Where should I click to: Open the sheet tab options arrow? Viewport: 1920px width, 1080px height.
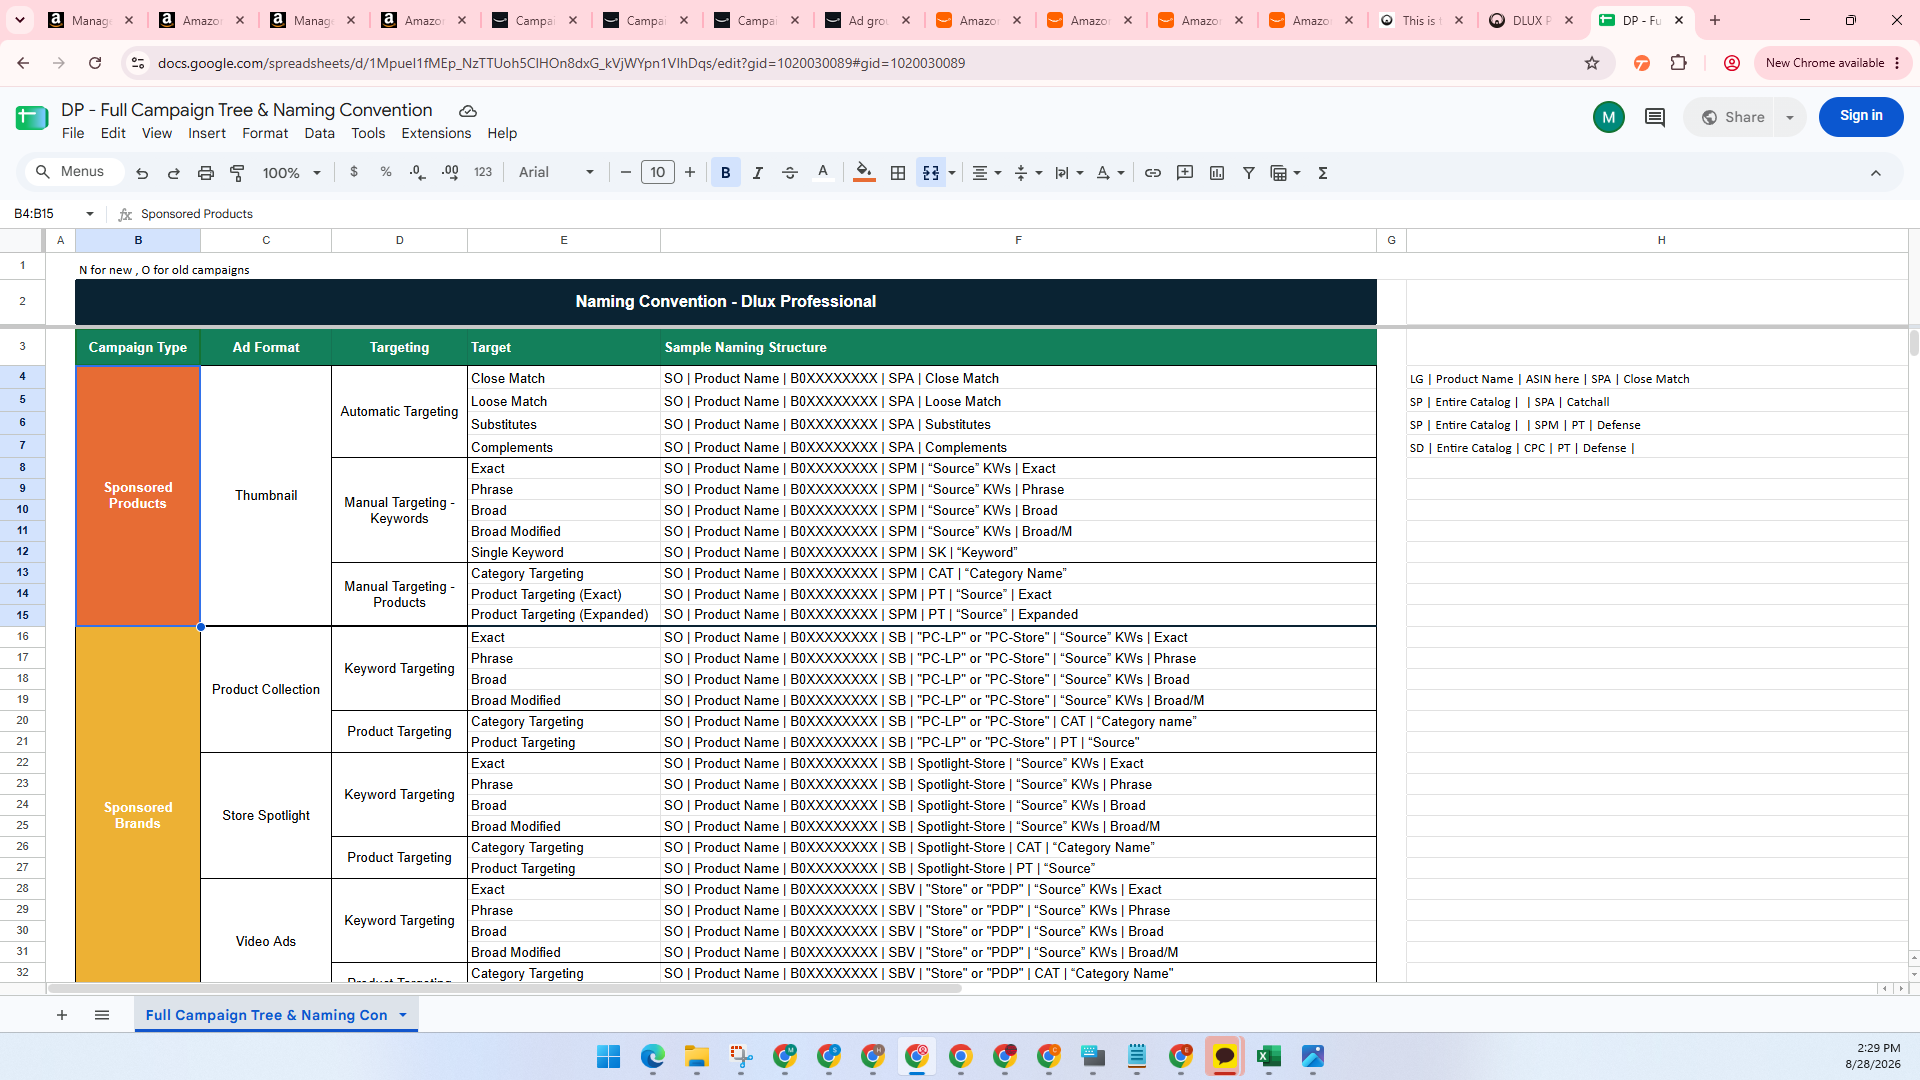pos(403,1015)
